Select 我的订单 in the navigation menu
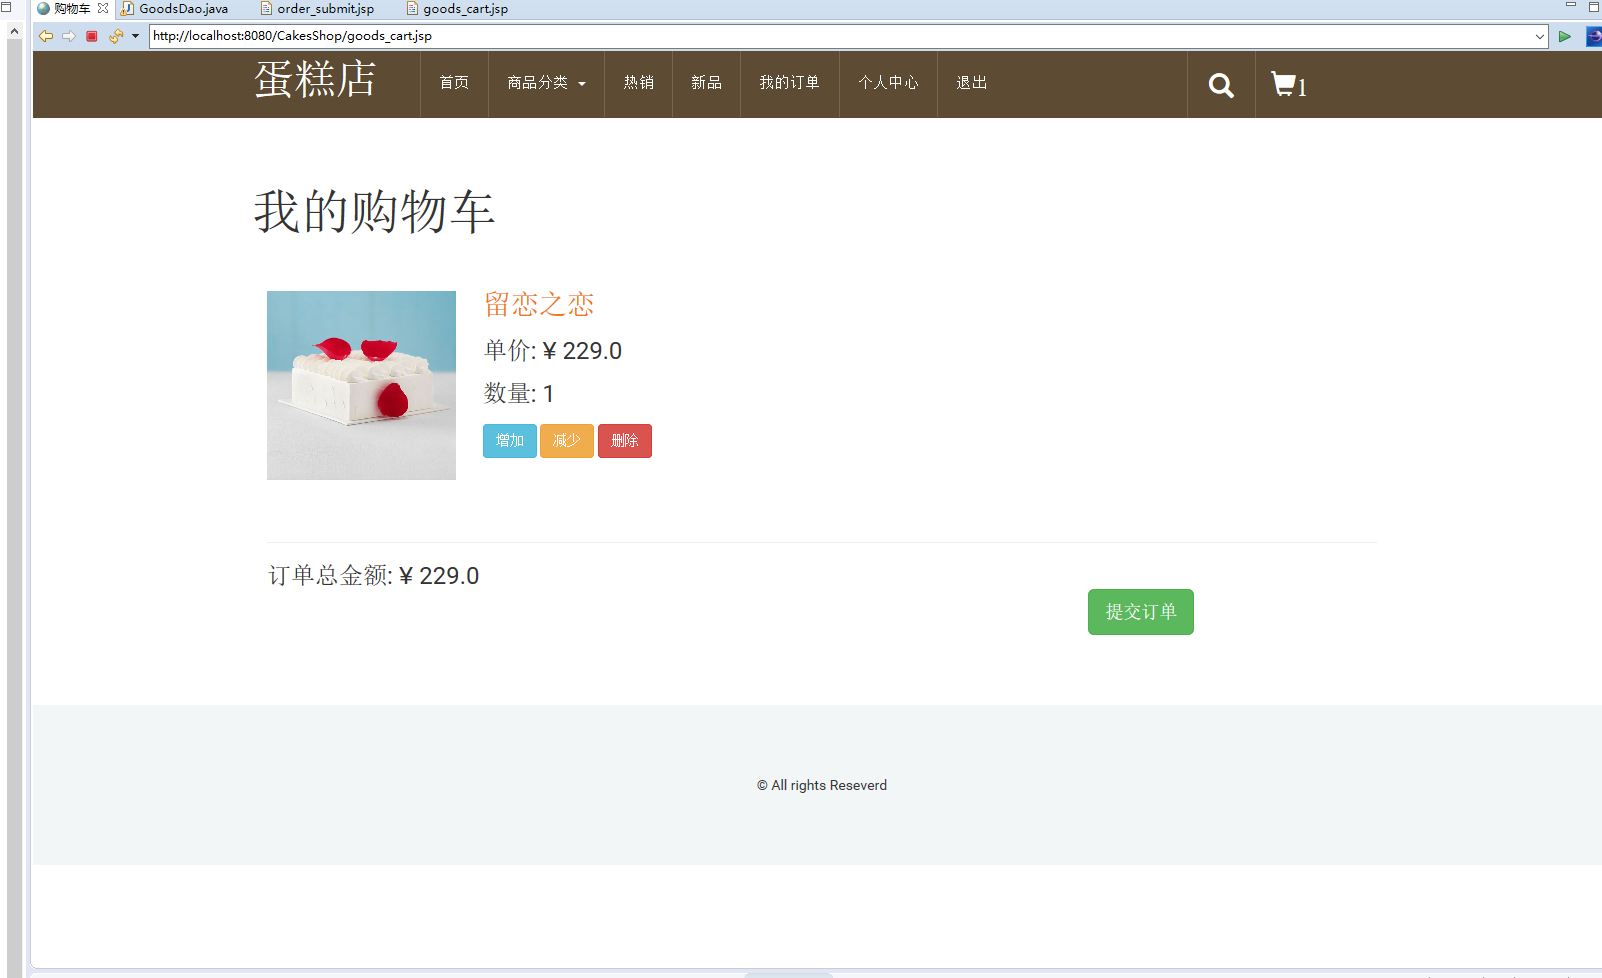The height and width of the screenshot is (978, 1602). [x=789, y=84]
